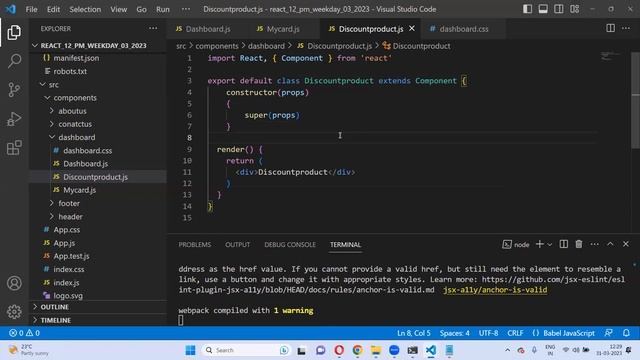
Task: Open the Edit menu
Action: (x=53, y=9)
